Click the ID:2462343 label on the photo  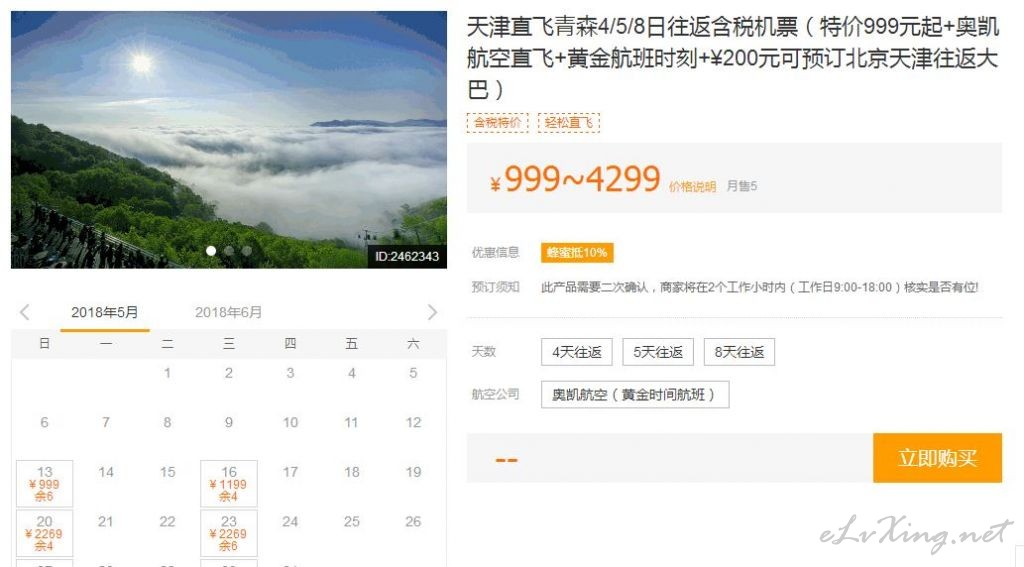coord(407,257)
